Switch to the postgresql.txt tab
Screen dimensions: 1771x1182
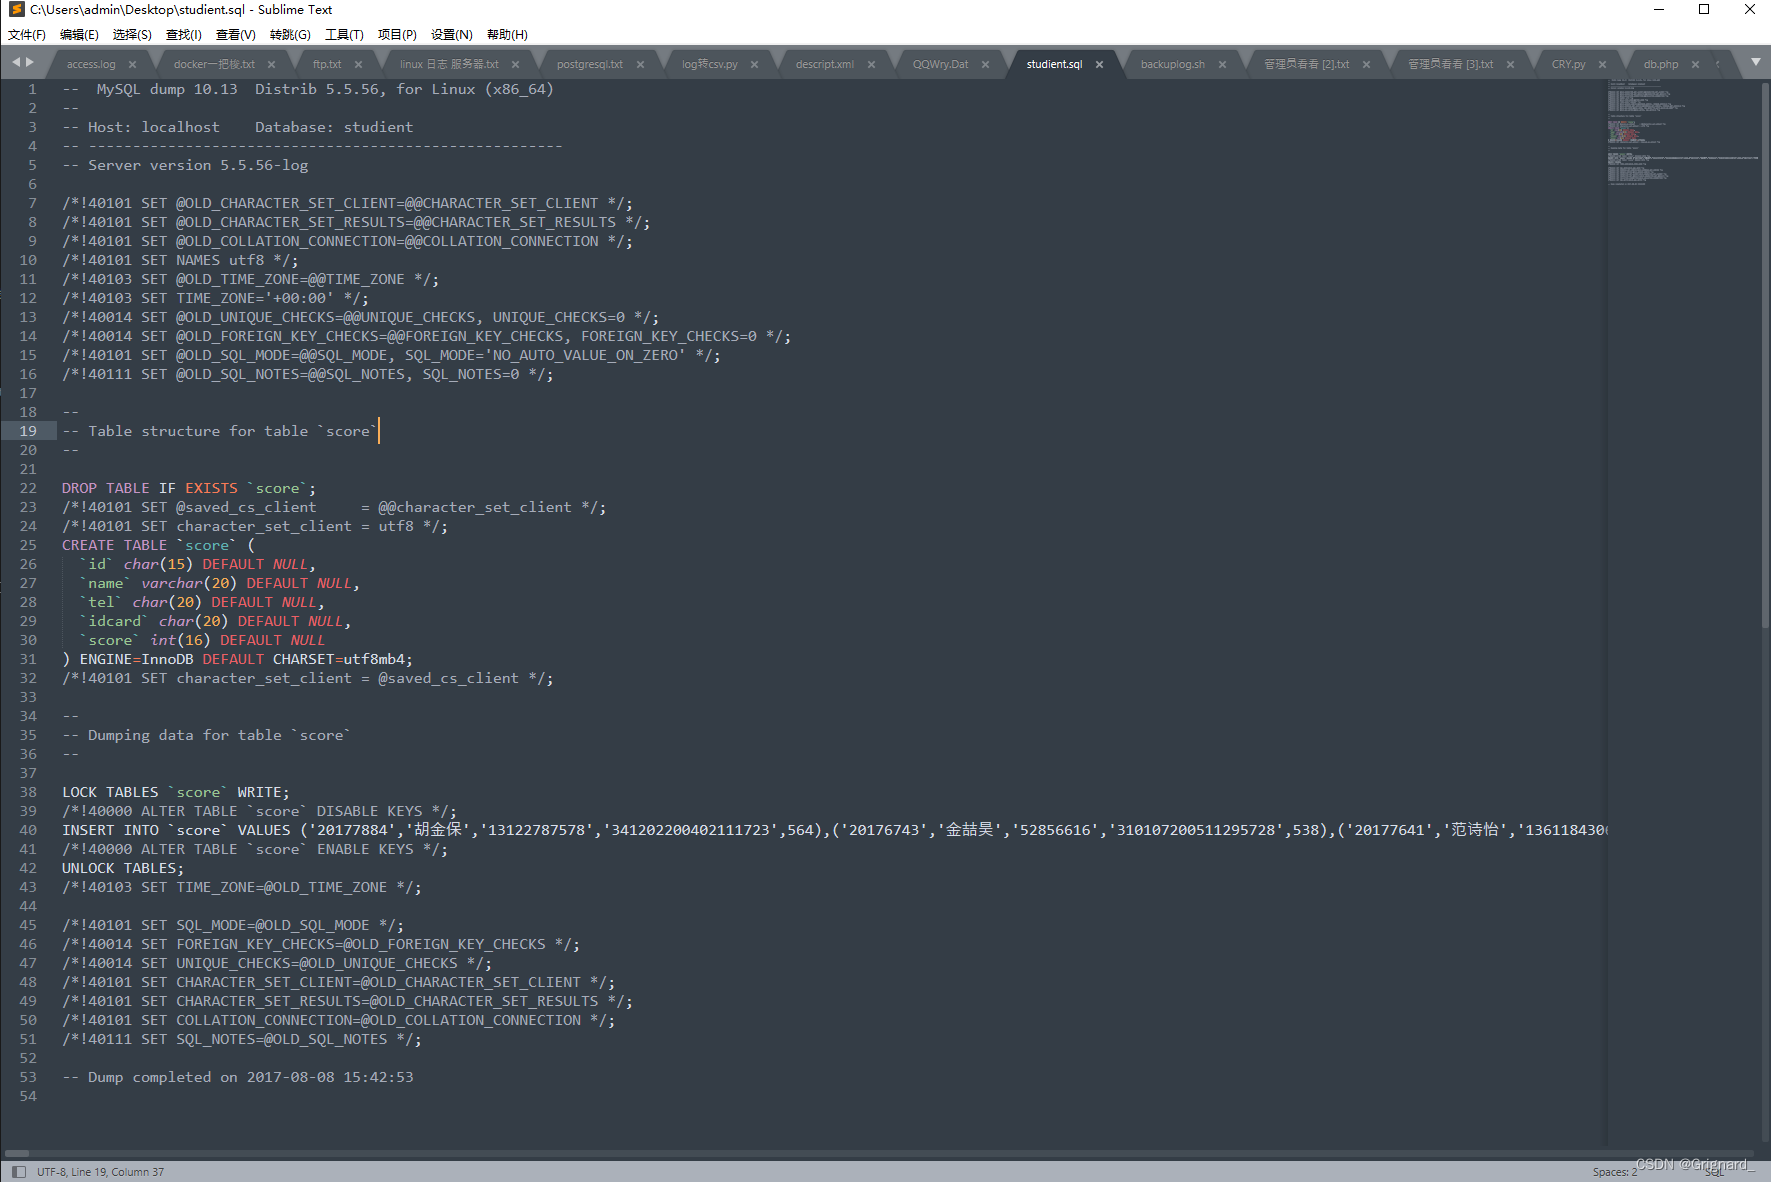click(589, 64)
